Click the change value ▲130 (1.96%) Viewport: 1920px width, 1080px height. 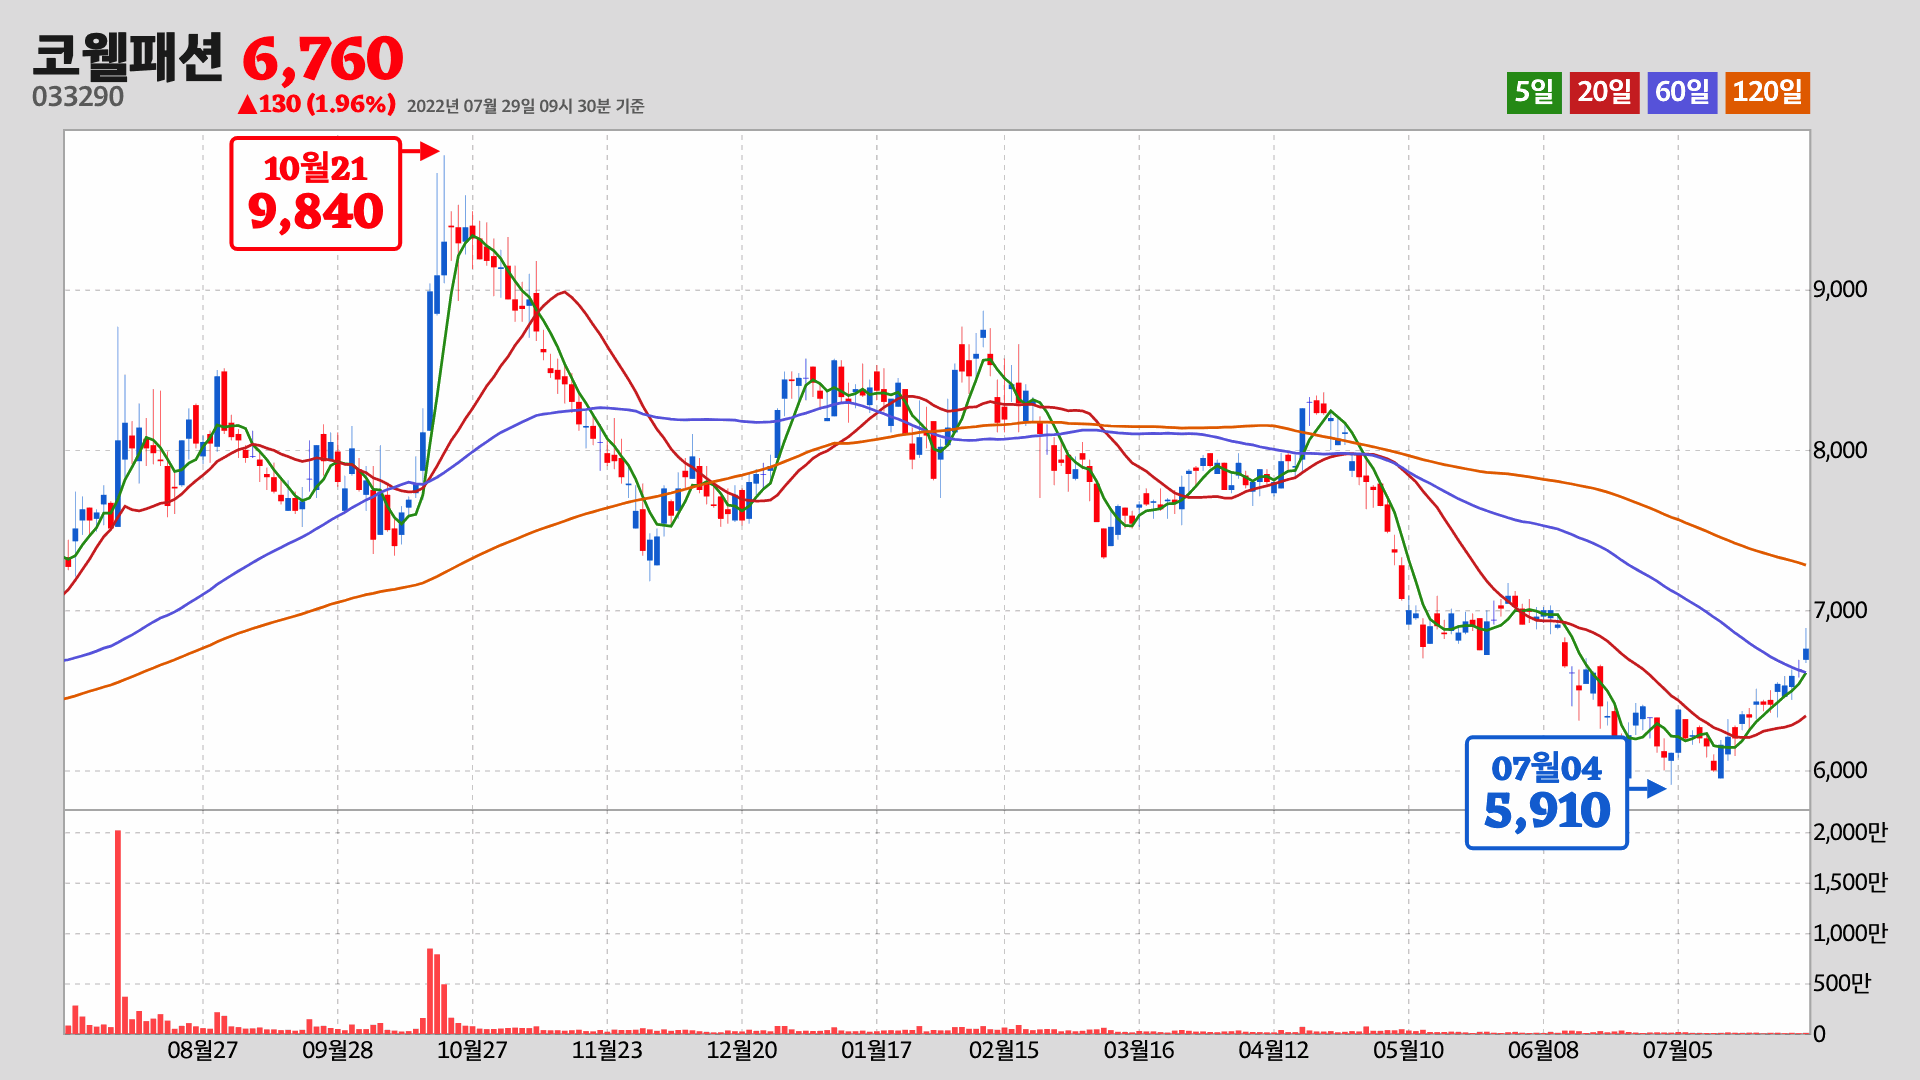click(316, 104)
